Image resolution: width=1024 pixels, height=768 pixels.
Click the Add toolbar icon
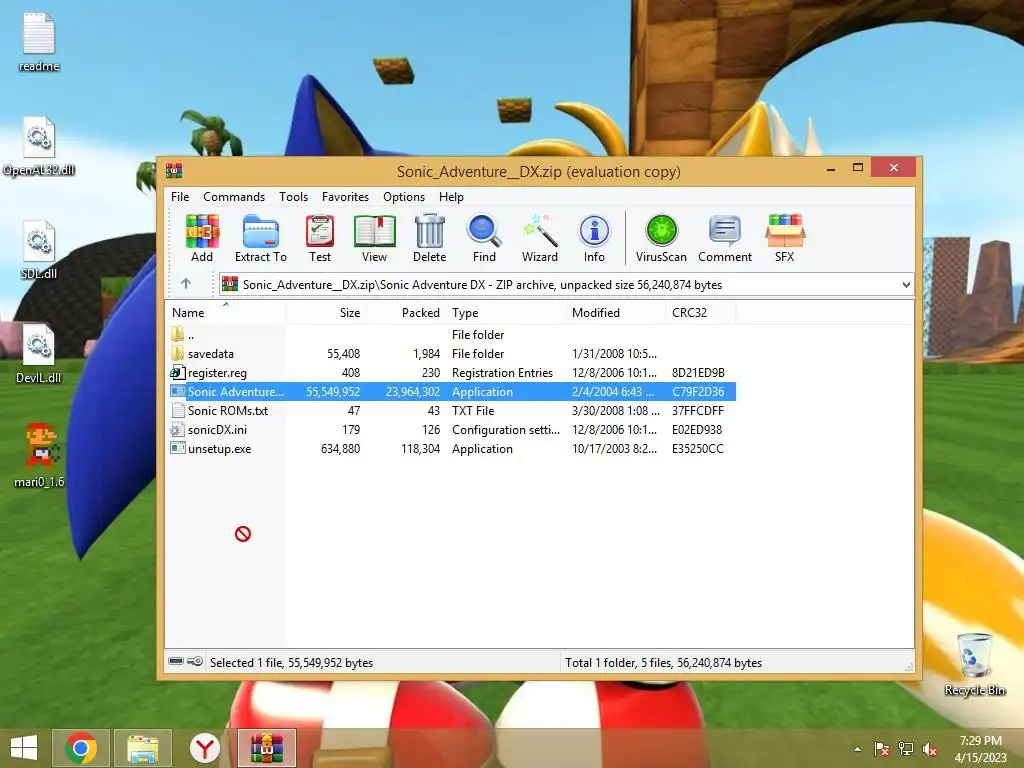pyautogui.click(x=202, y=238)
